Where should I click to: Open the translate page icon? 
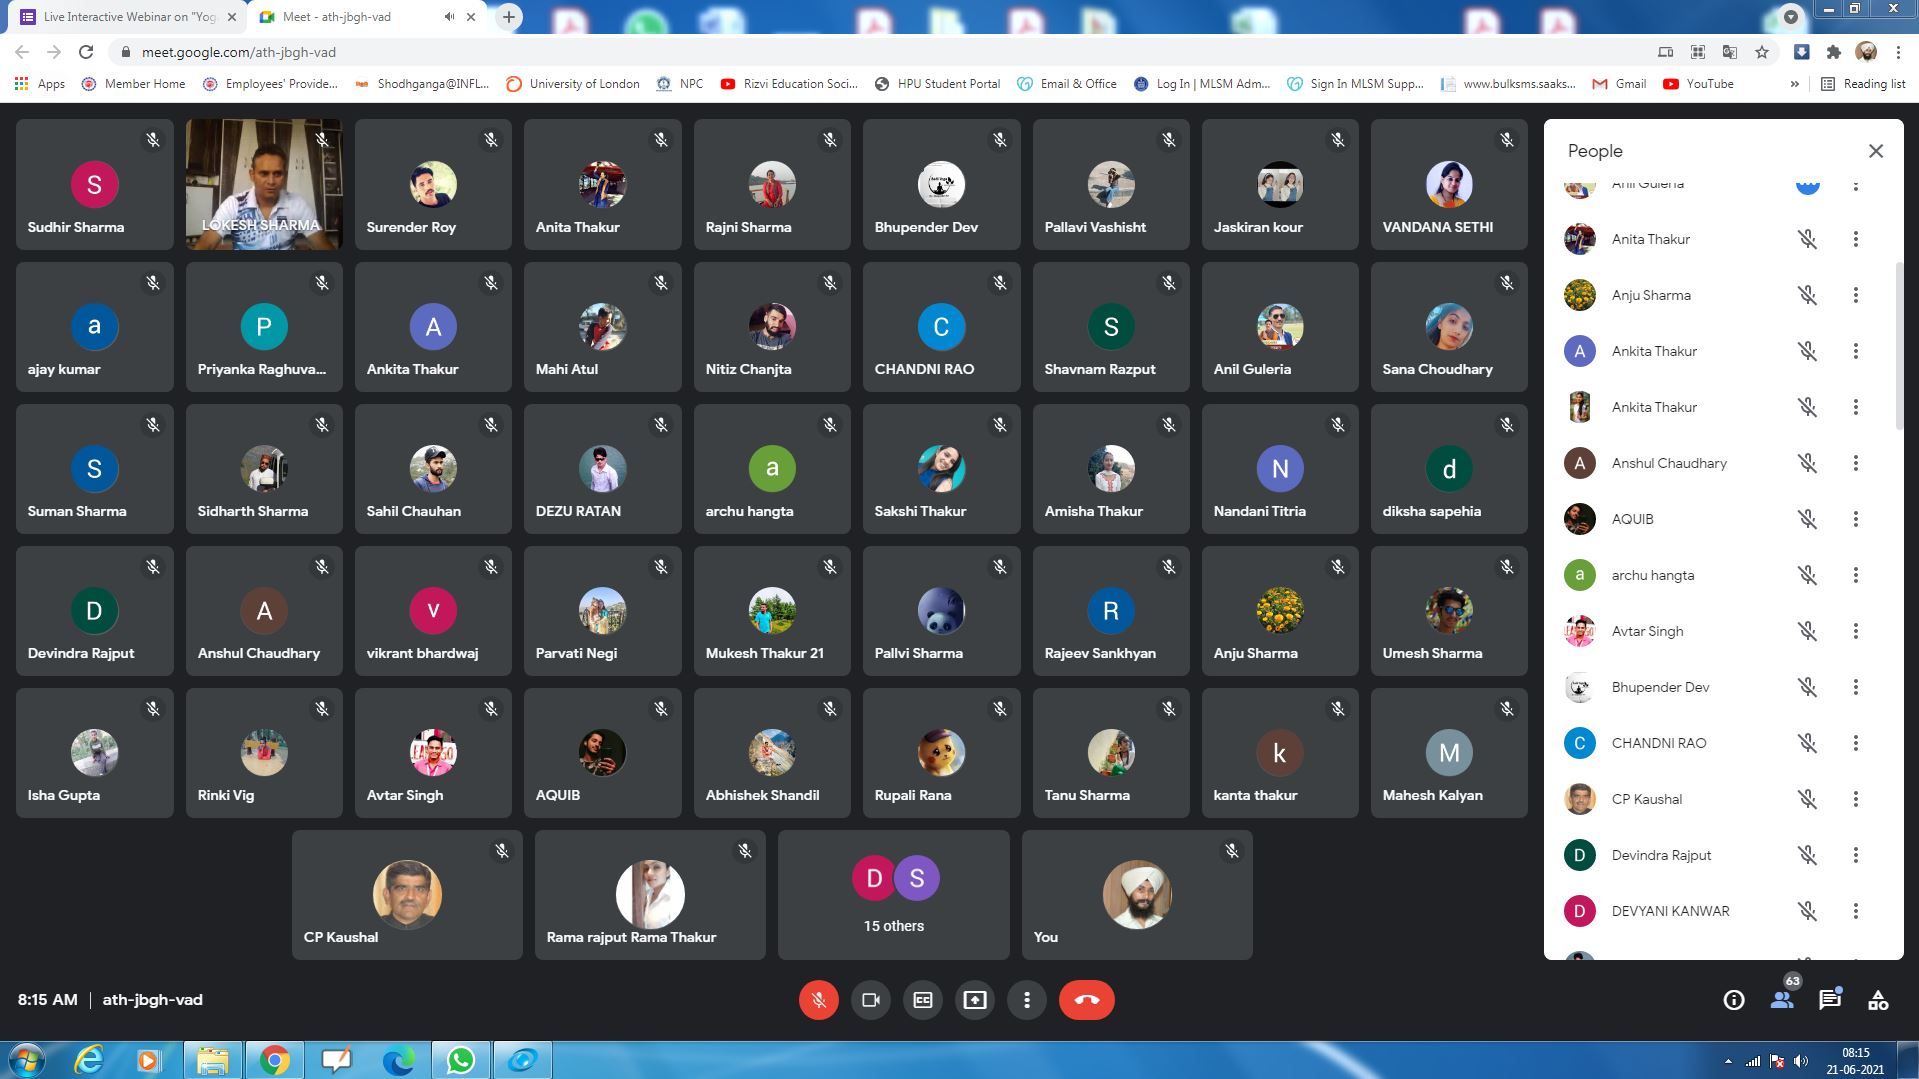(x=1730, y=52)
